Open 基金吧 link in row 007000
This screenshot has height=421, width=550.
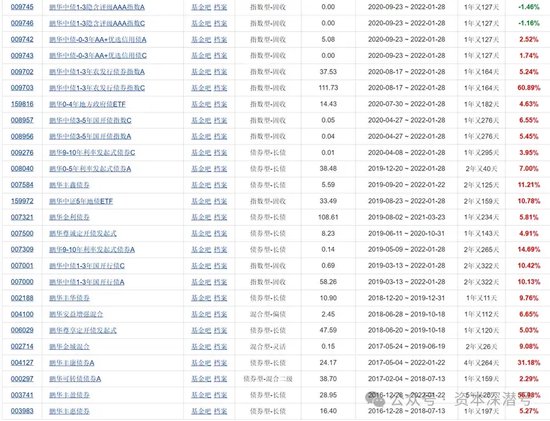(201, 282)
